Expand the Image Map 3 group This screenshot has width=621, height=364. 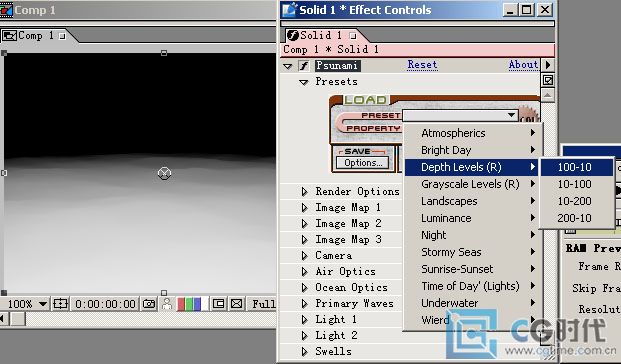pyautogui.click(x=304, y=240)
